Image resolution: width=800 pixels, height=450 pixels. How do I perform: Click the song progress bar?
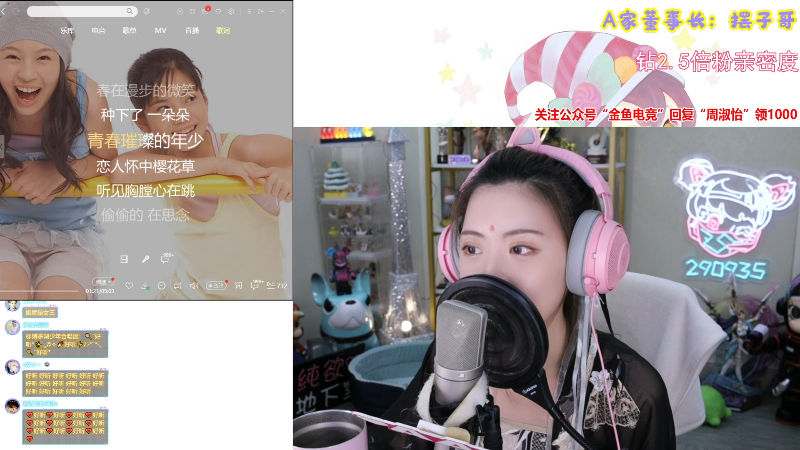pyautogui.click(x=39, y=291)
